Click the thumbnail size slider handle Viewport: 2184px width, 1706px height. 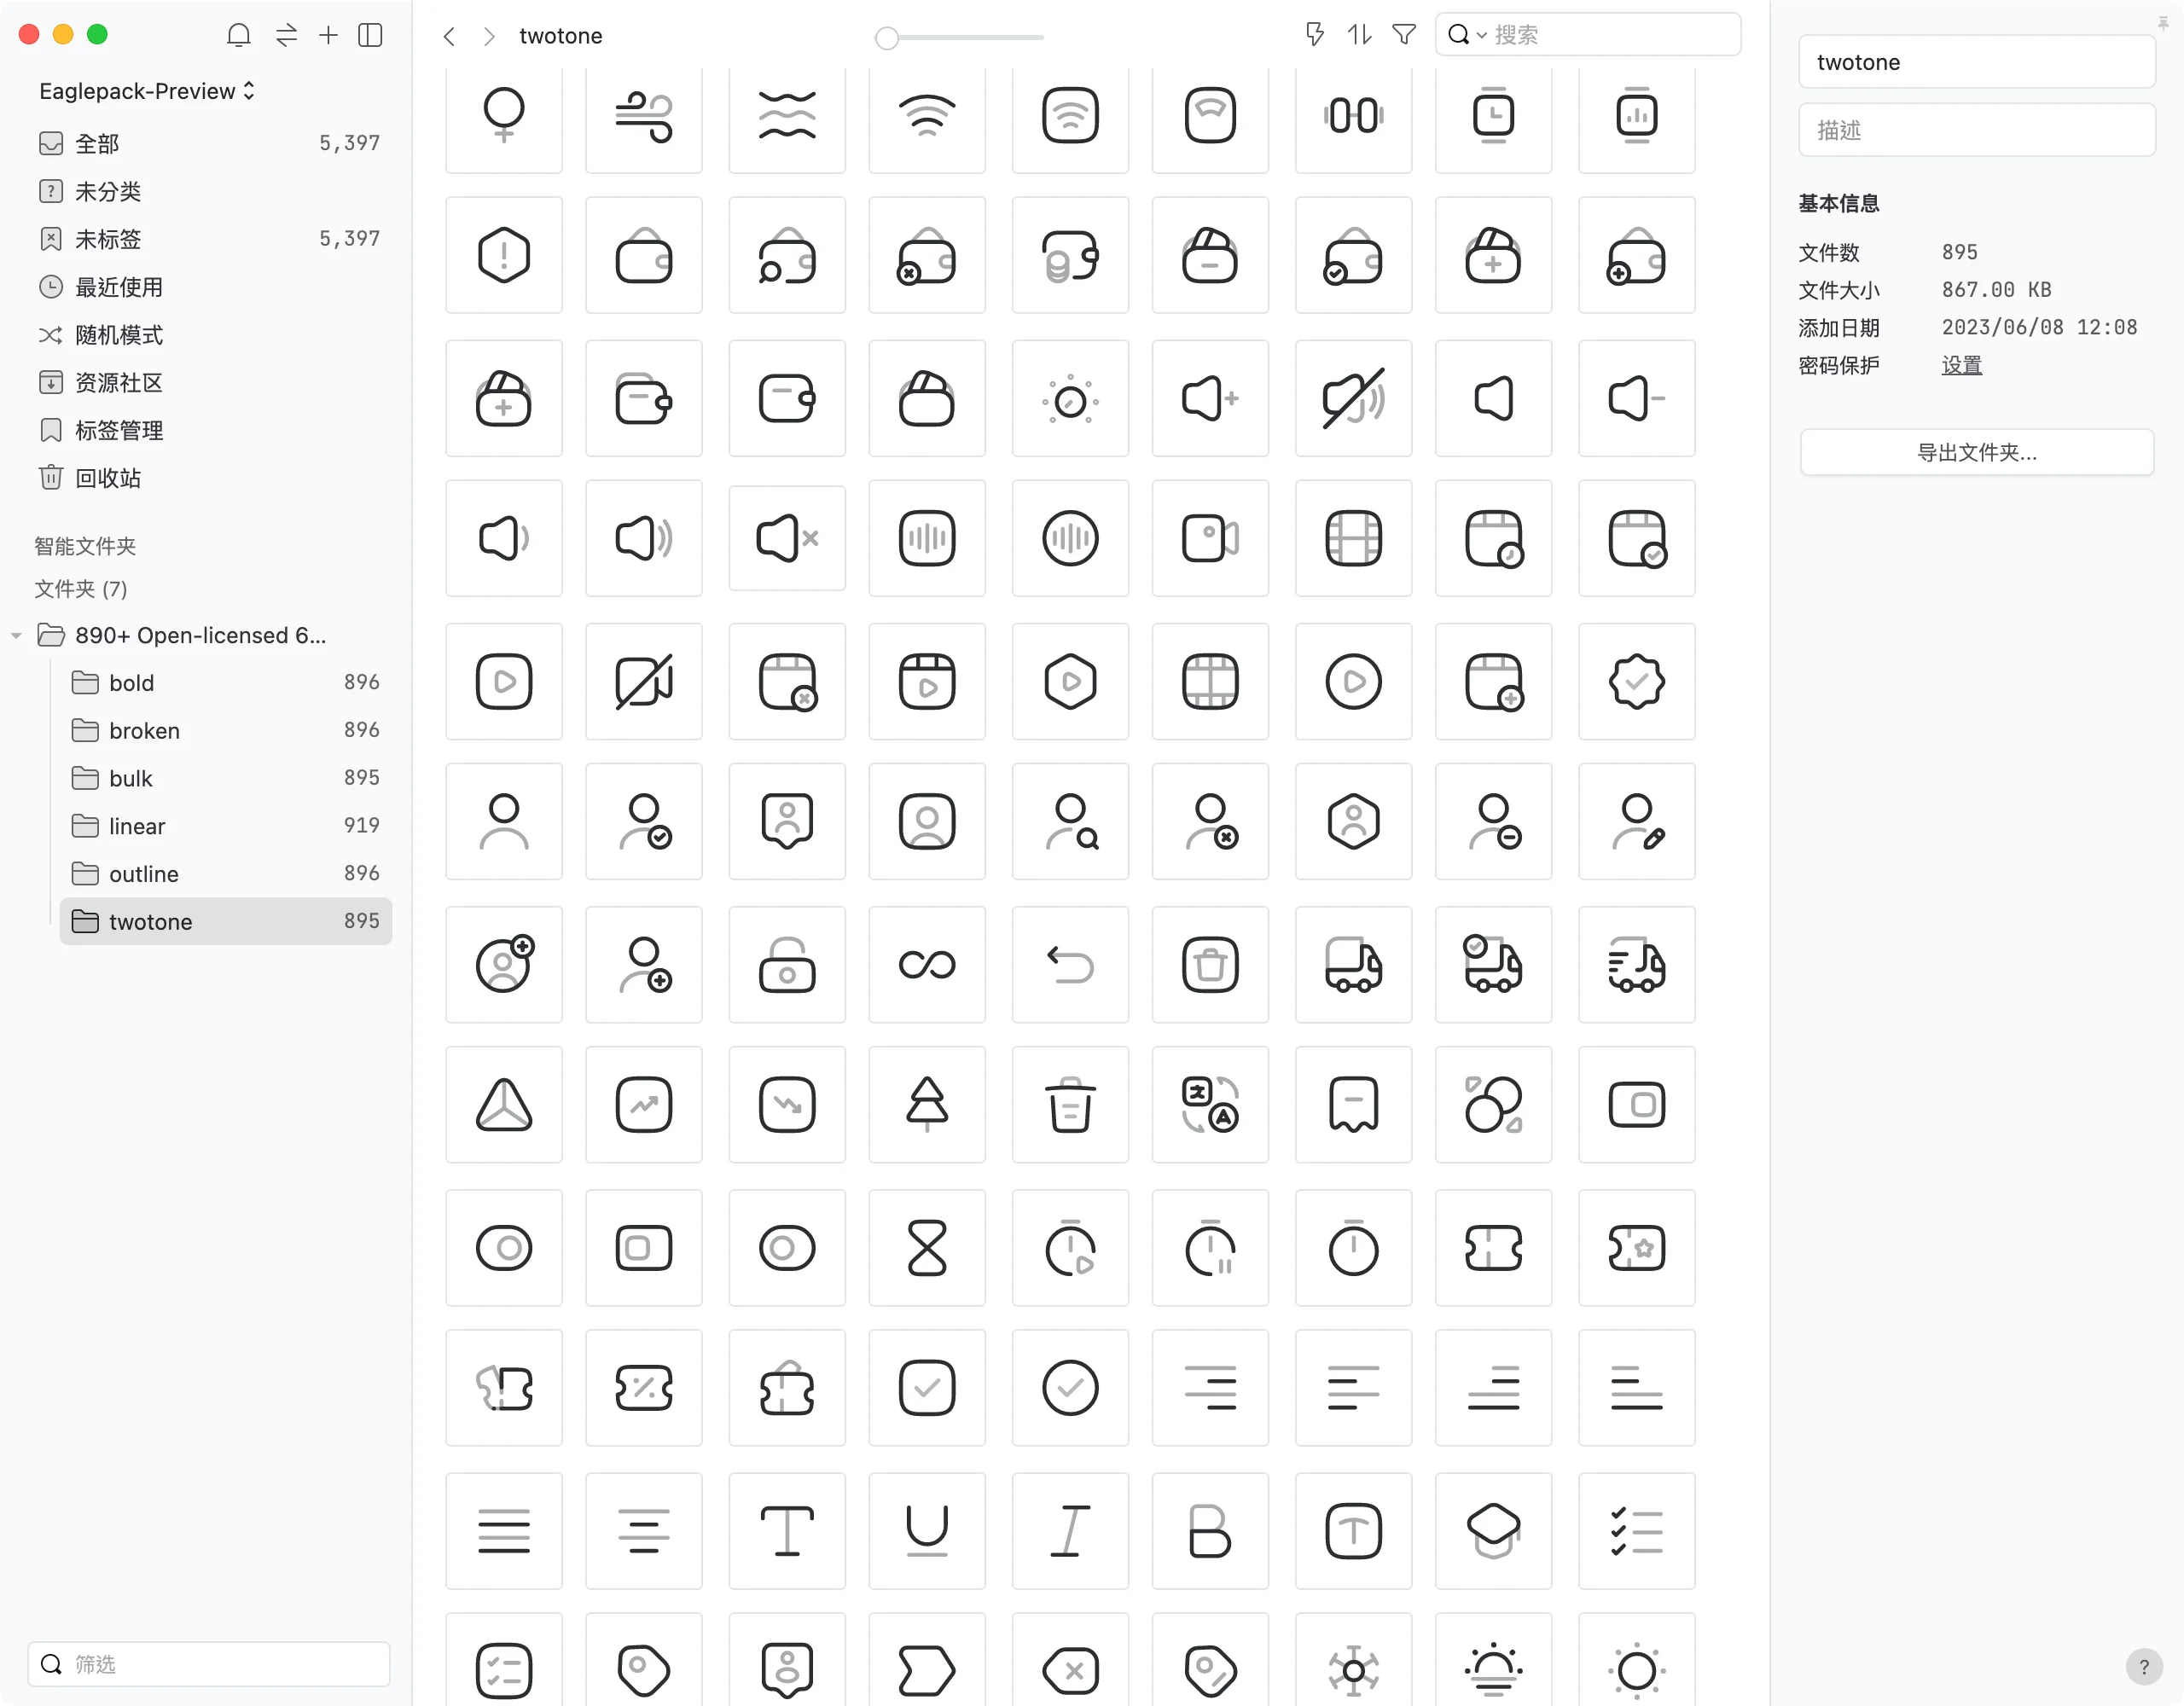pos(886,38)
